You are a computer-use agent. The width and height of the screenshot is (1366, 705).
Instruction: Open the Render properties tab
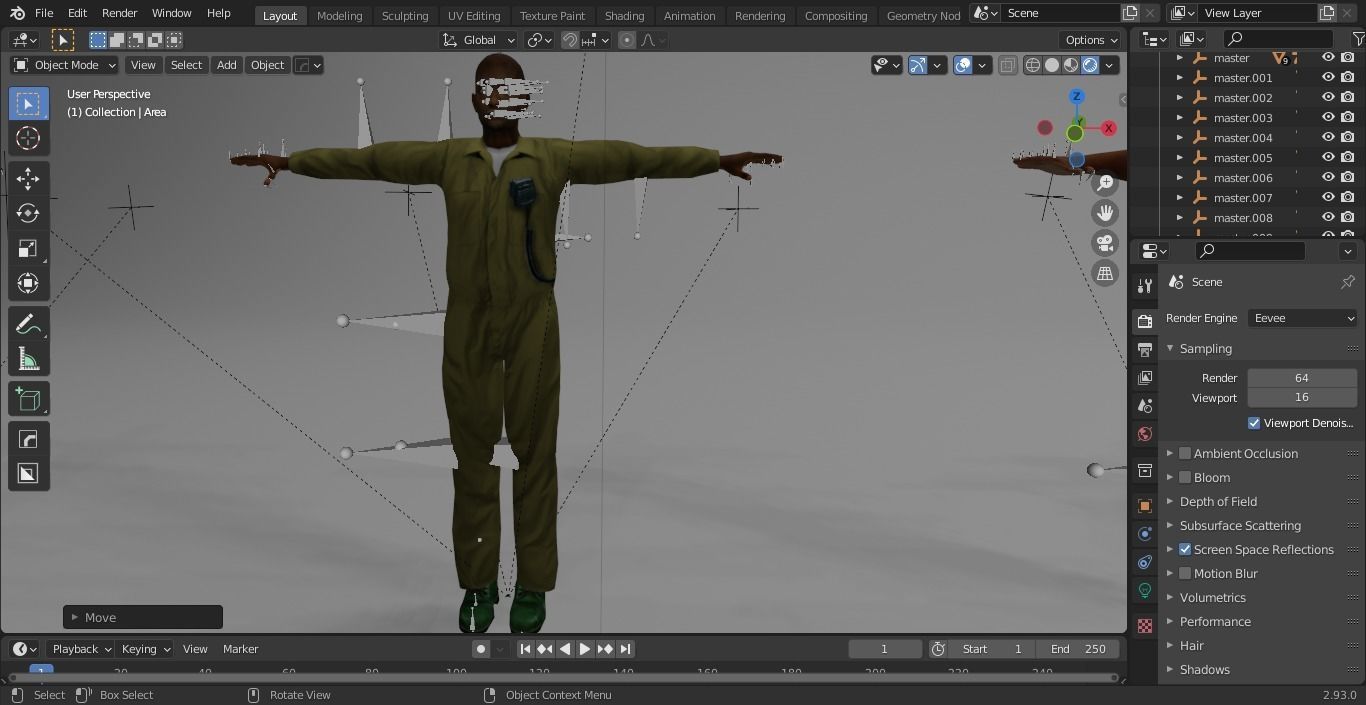1145,321
